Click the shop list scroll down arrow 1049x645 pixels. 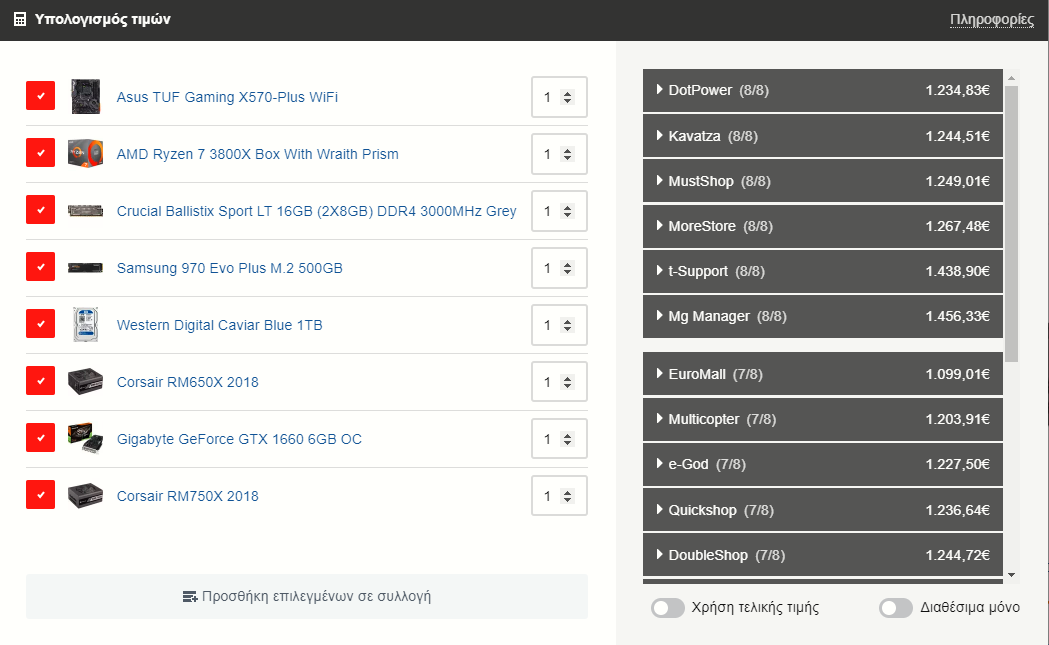tap(1012, 574)
